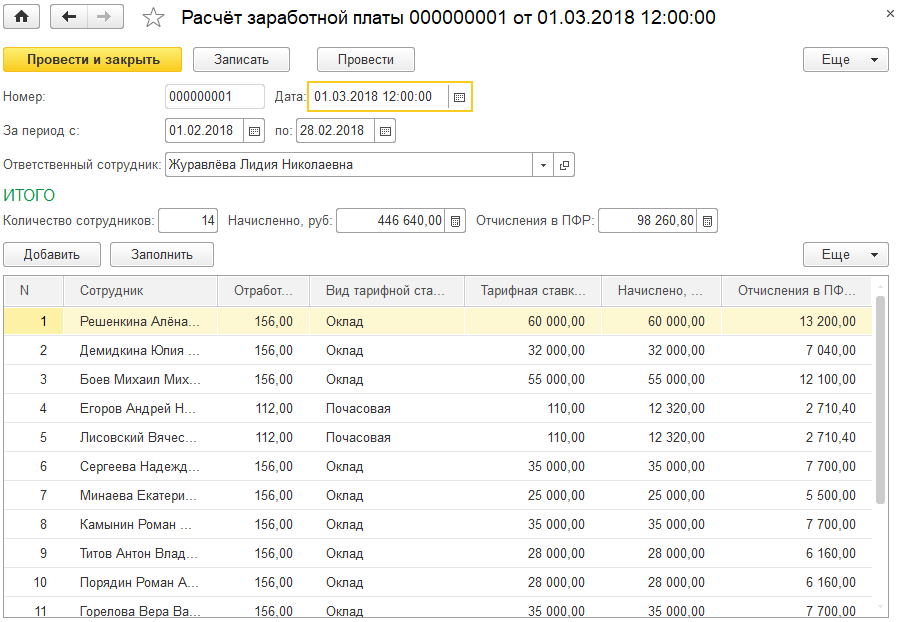Open calendar for the period end date
This screenshot has height=622, width=900.
point(385,130)
